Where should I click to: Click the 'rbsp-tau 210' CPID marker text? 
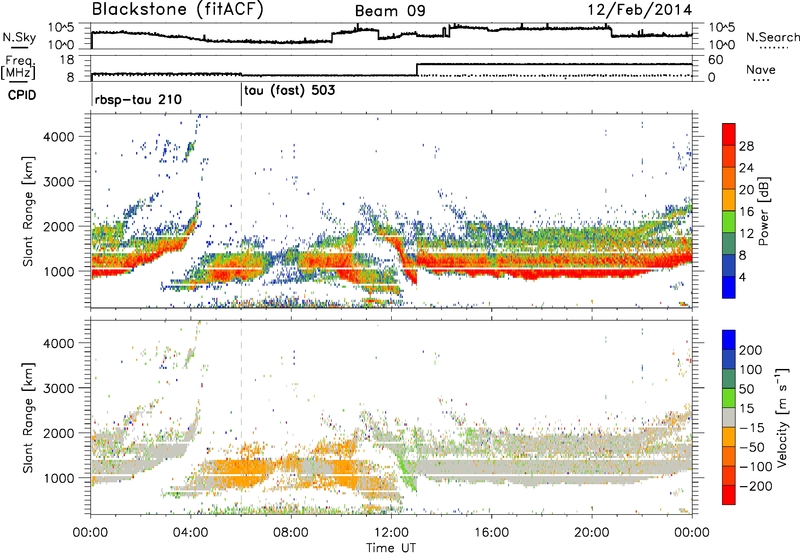click(x=138, y=99)
